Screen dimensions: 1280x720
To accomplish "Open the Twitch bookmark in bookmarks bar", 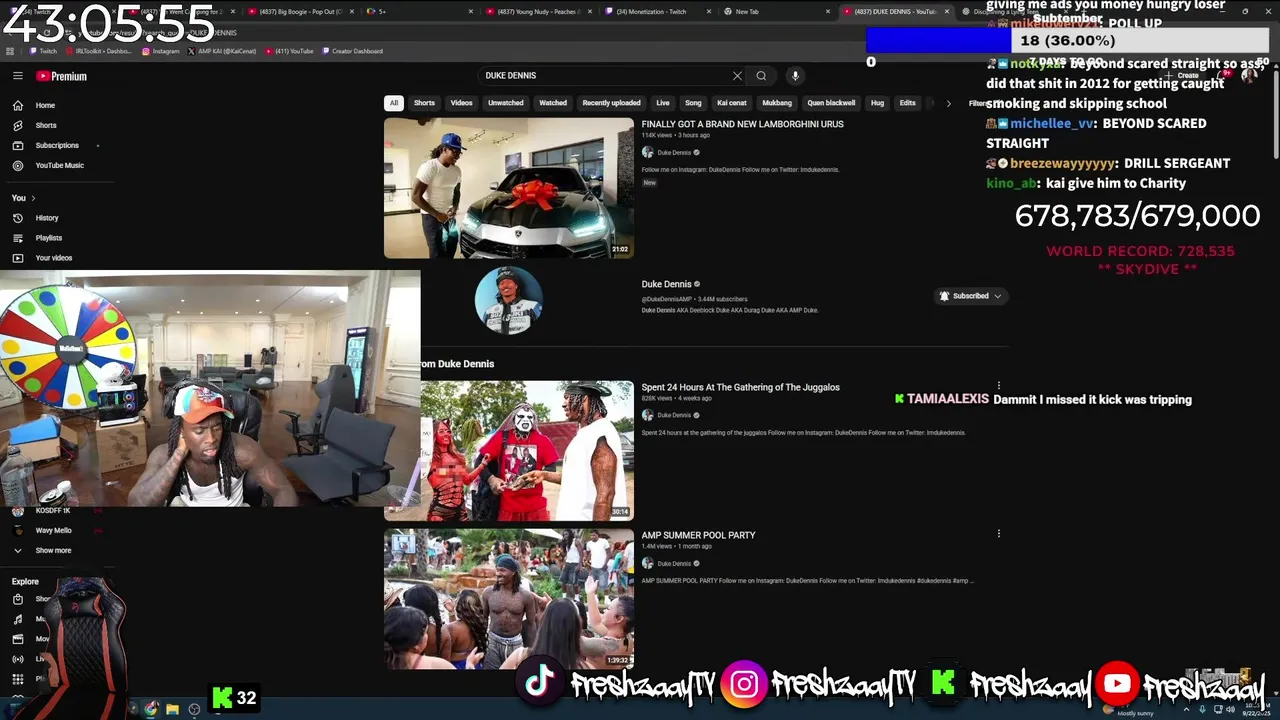I will (44, 51).
